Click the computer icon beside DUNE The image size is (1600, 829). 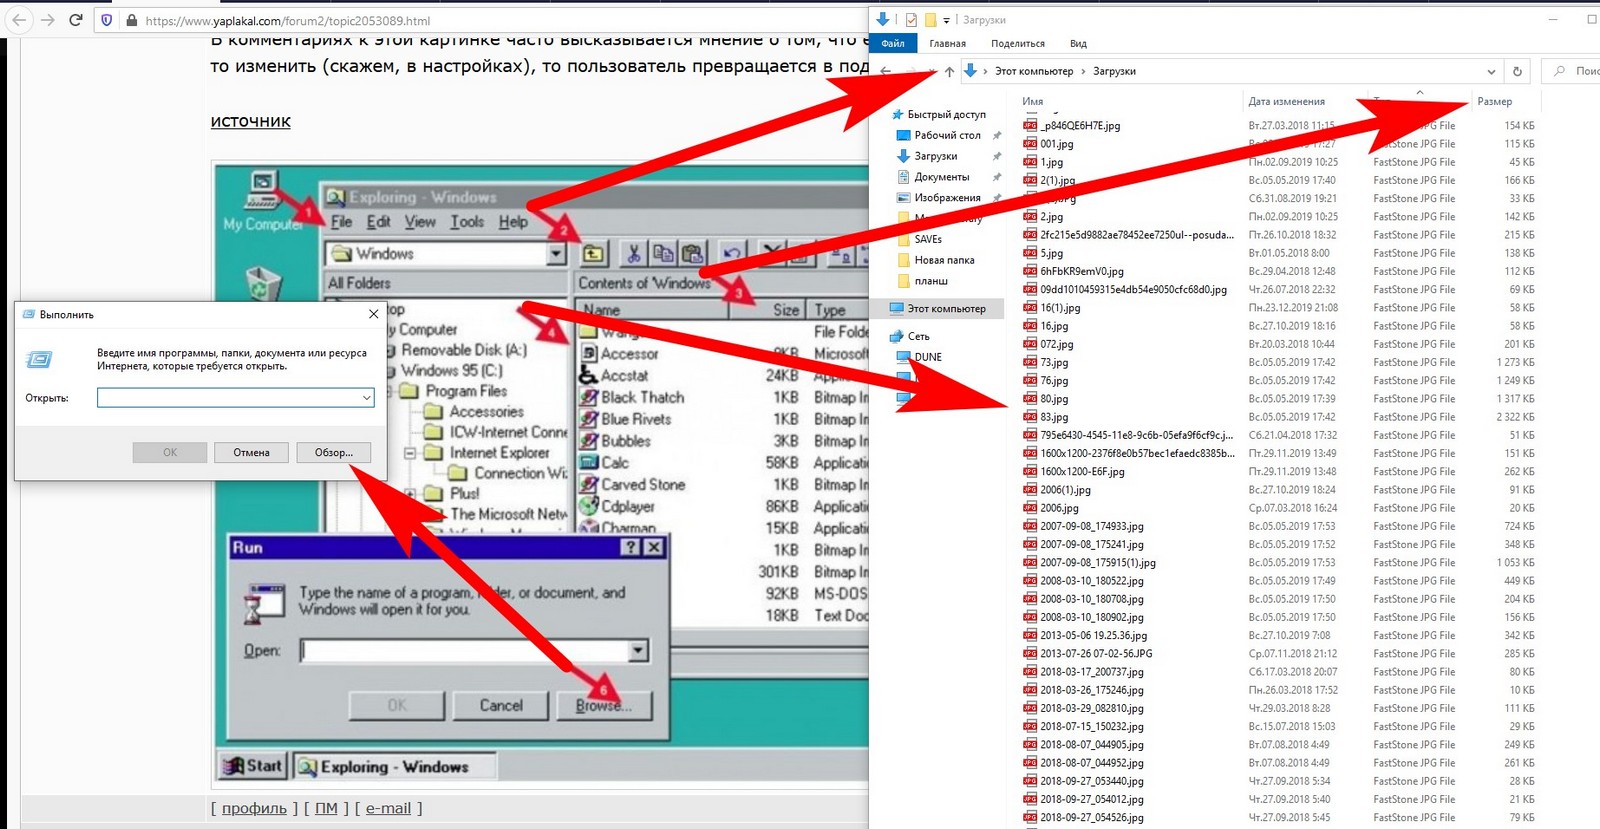click(903, 357)
